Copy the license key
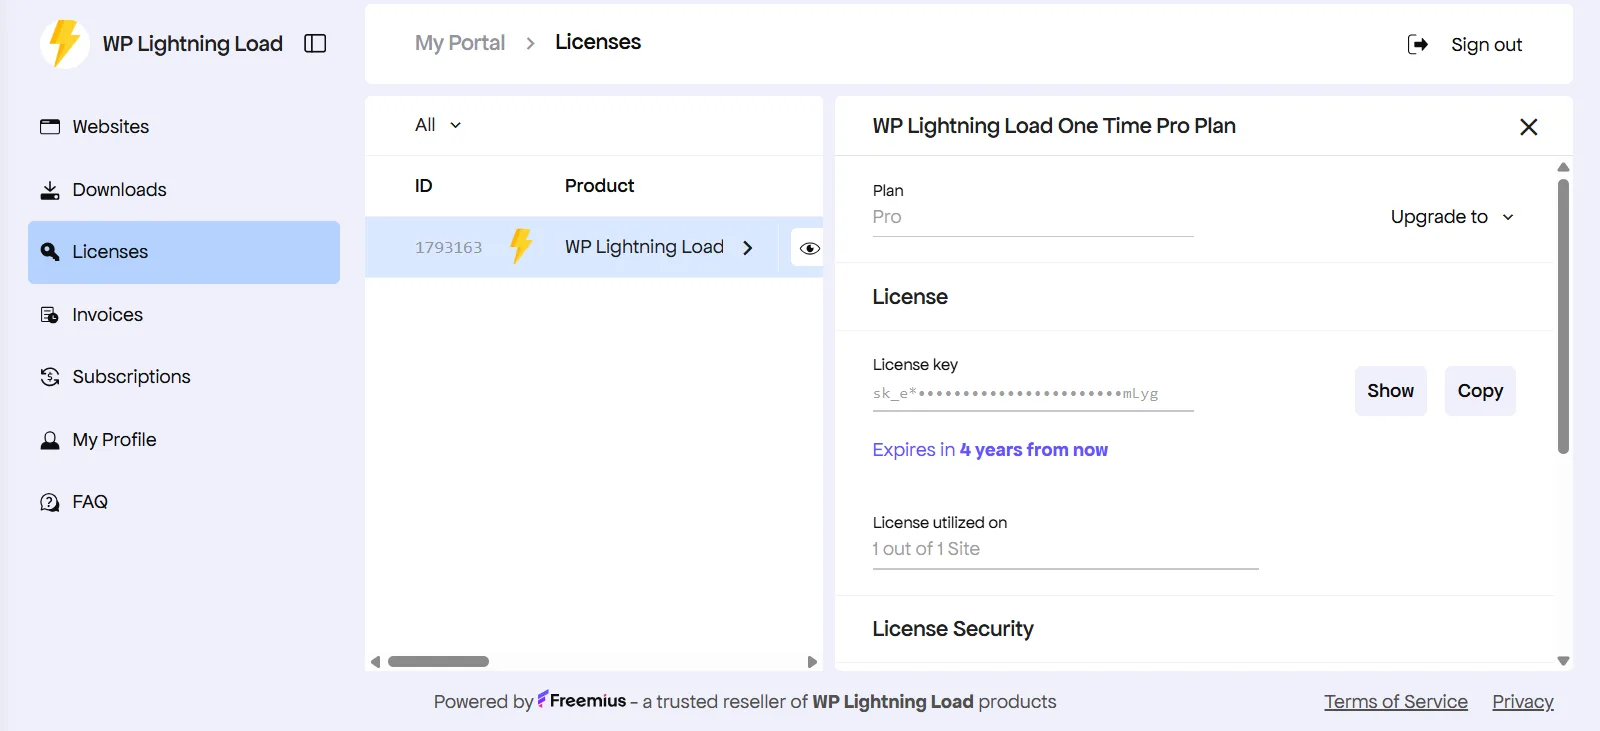The image size is (1600, 731). (x=1479, y=391)
